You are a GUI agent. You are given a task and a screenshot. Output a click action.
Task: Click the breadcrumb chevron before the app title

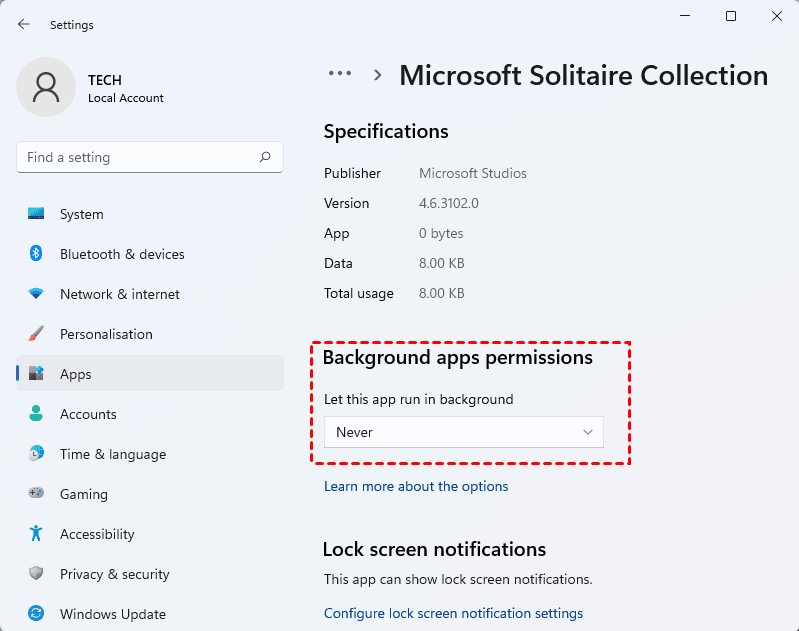click(x=378, y=75)
